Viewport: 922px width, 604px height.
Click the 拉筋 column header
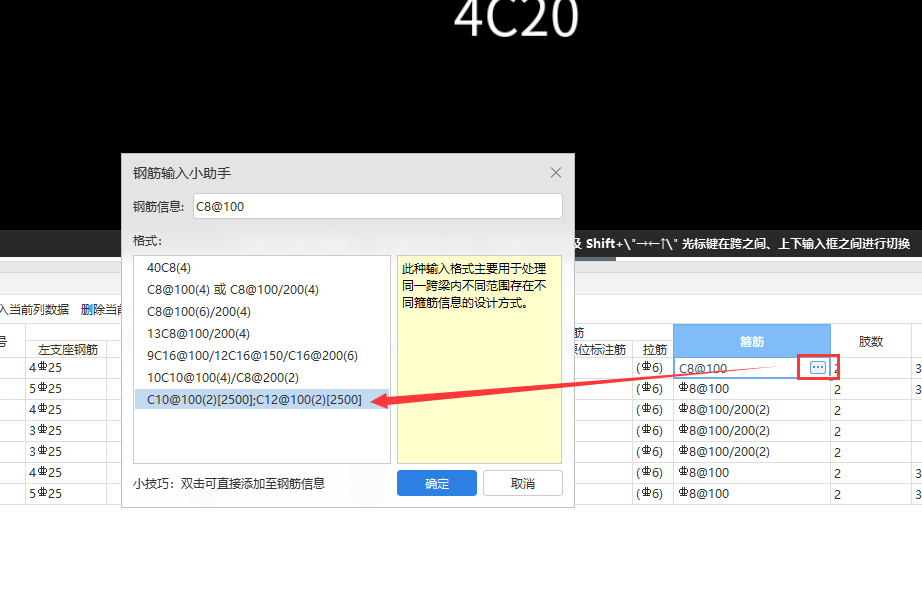654,349
